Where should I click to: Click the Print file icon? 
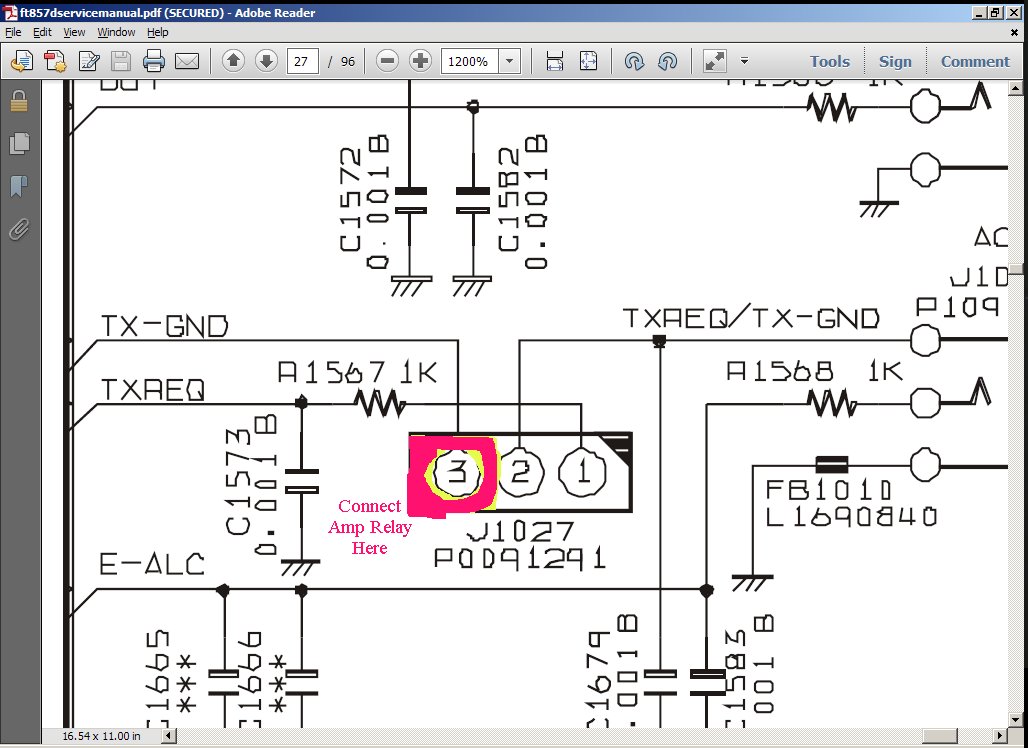(x=153, y=61)
